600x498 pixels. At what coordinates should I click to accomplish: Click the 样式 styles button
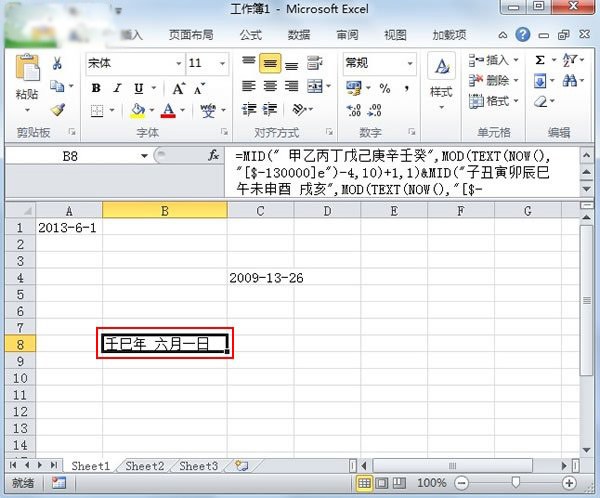(441, 82)
